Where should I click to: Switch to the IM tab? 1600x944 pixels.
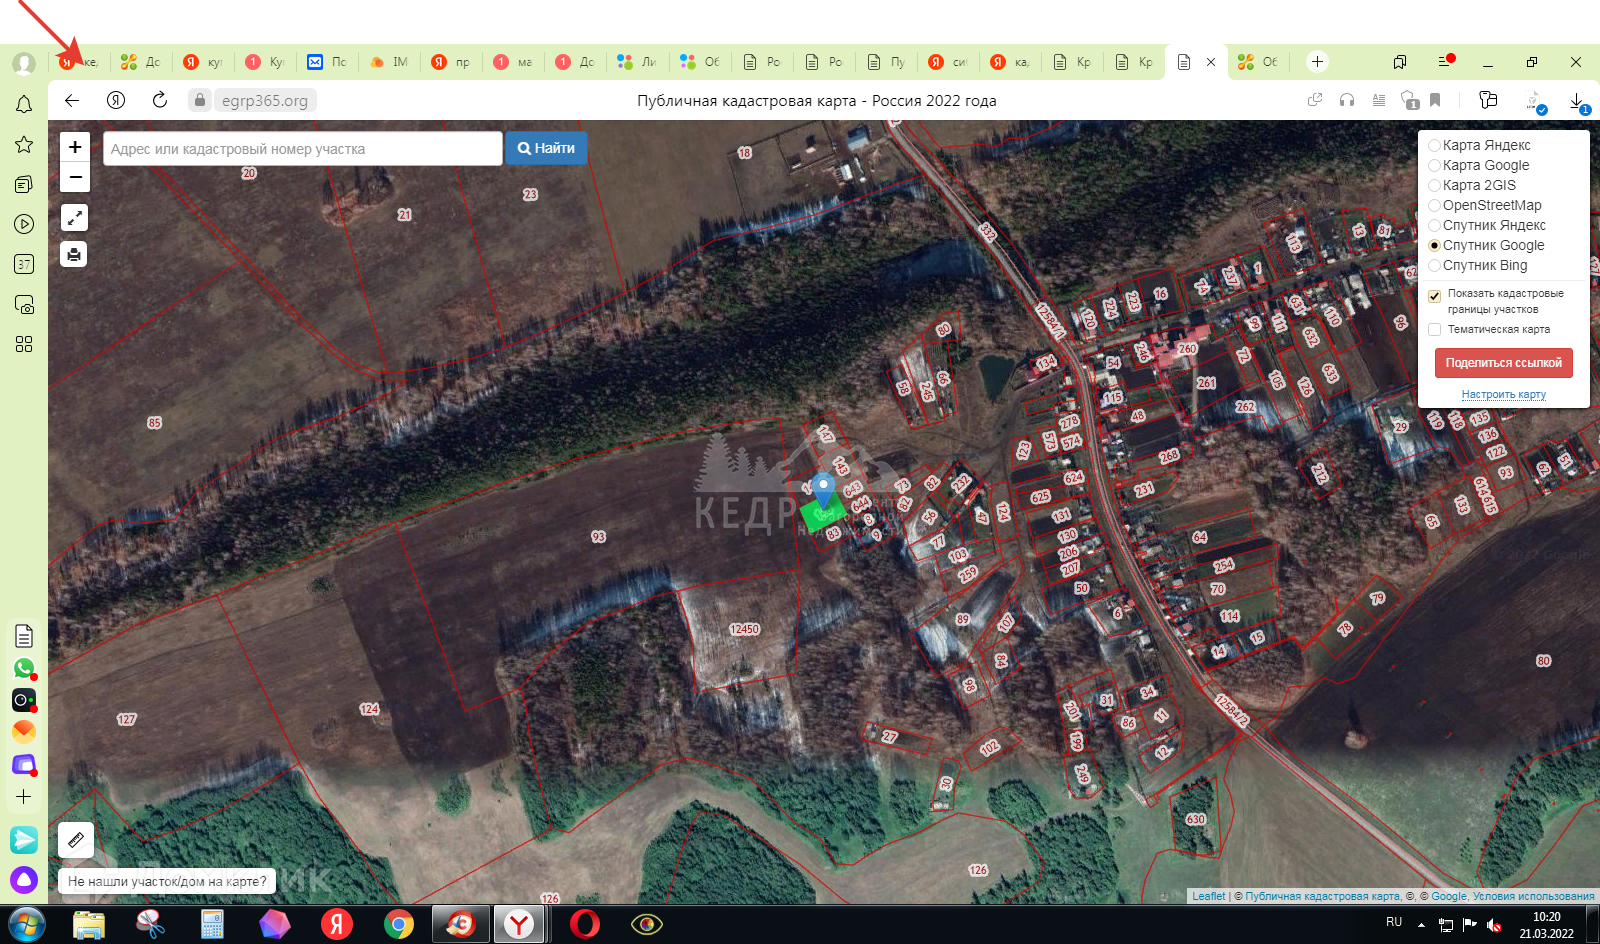pos(388,62)
